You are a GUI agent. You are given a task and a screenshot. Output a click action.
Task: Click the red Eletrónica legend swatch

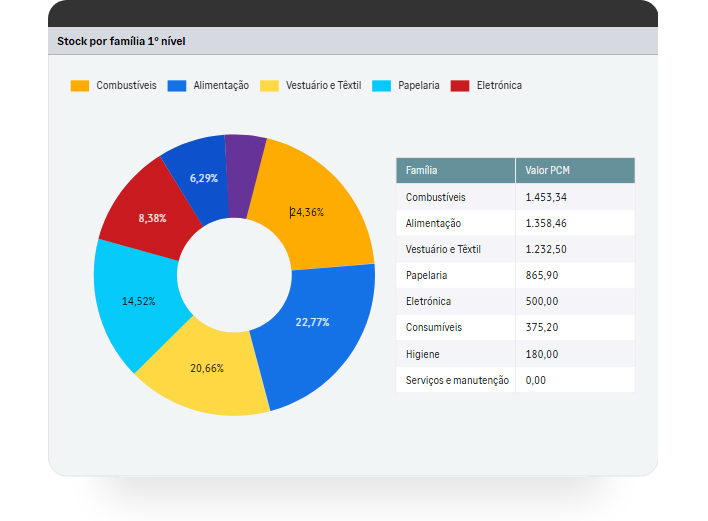tap(460, 86)
